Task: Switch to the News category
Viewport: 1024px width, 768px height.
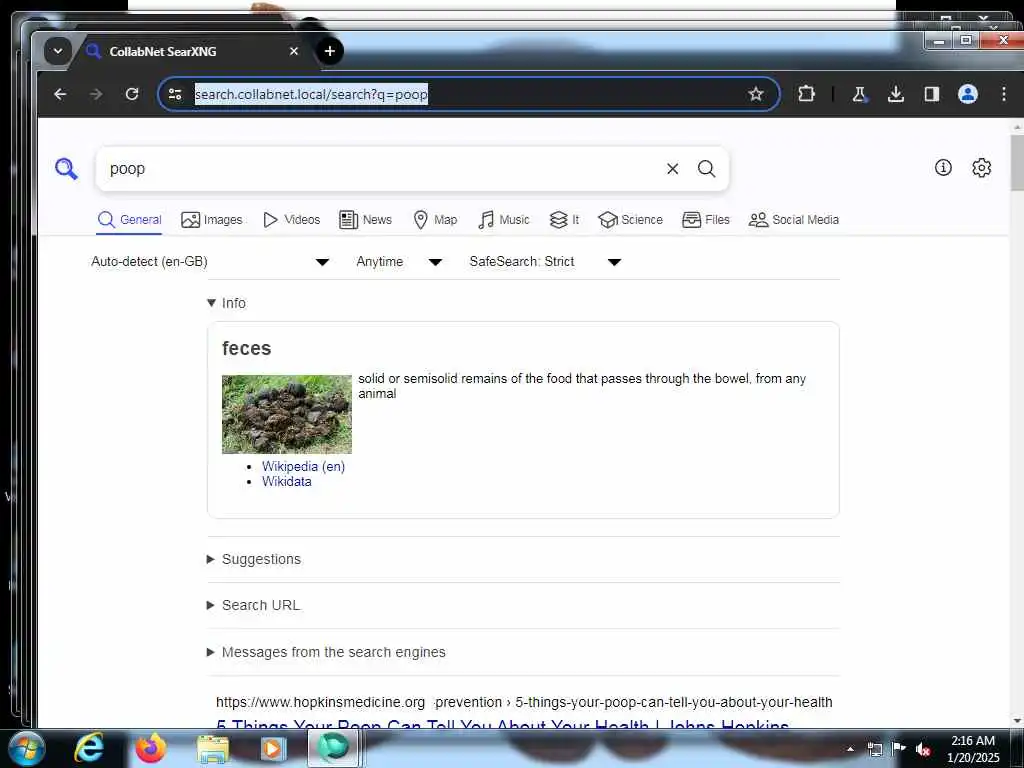Action: (x=366, y=219)
